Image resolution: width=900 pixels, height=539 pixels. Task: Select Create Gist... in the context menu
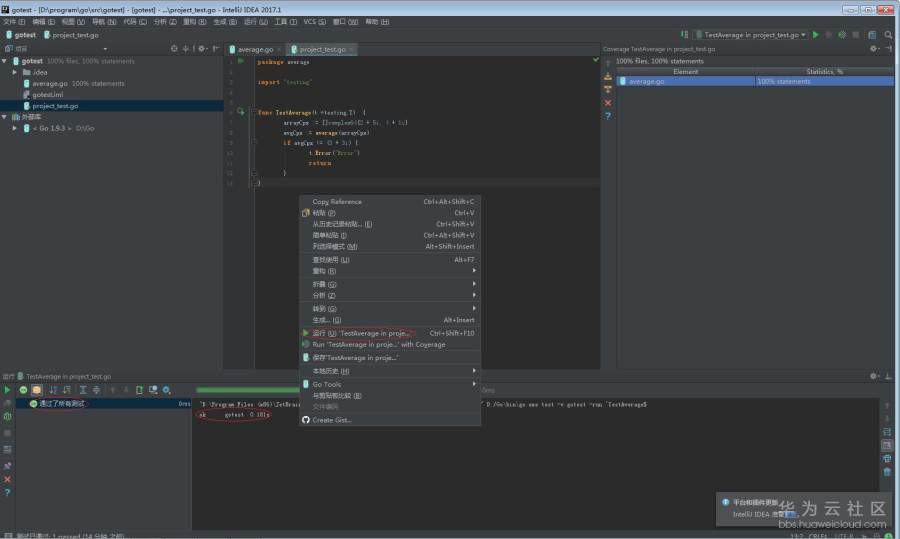pyautogui.click(x=332, y=420)
